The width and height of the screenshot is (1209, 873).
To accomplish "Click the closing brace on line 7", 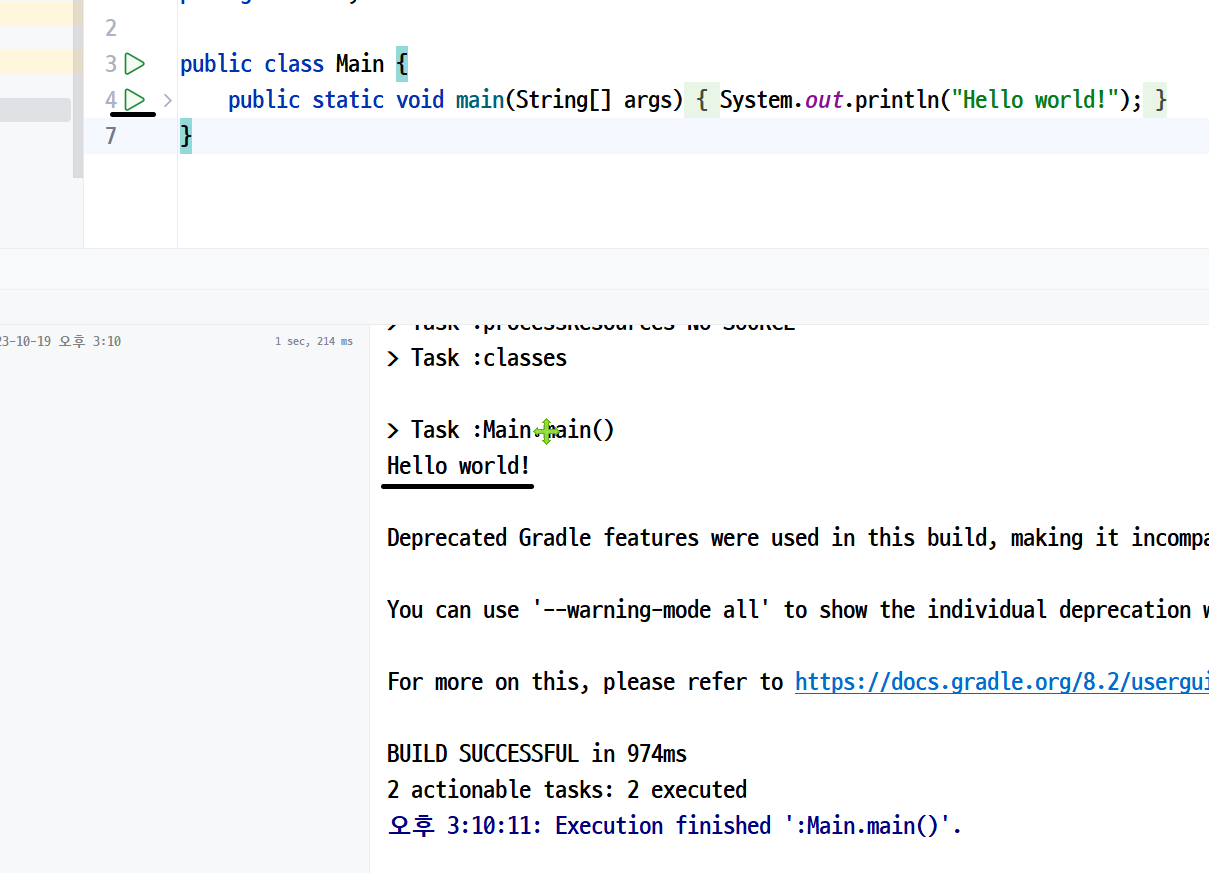I will click(186, 136).
